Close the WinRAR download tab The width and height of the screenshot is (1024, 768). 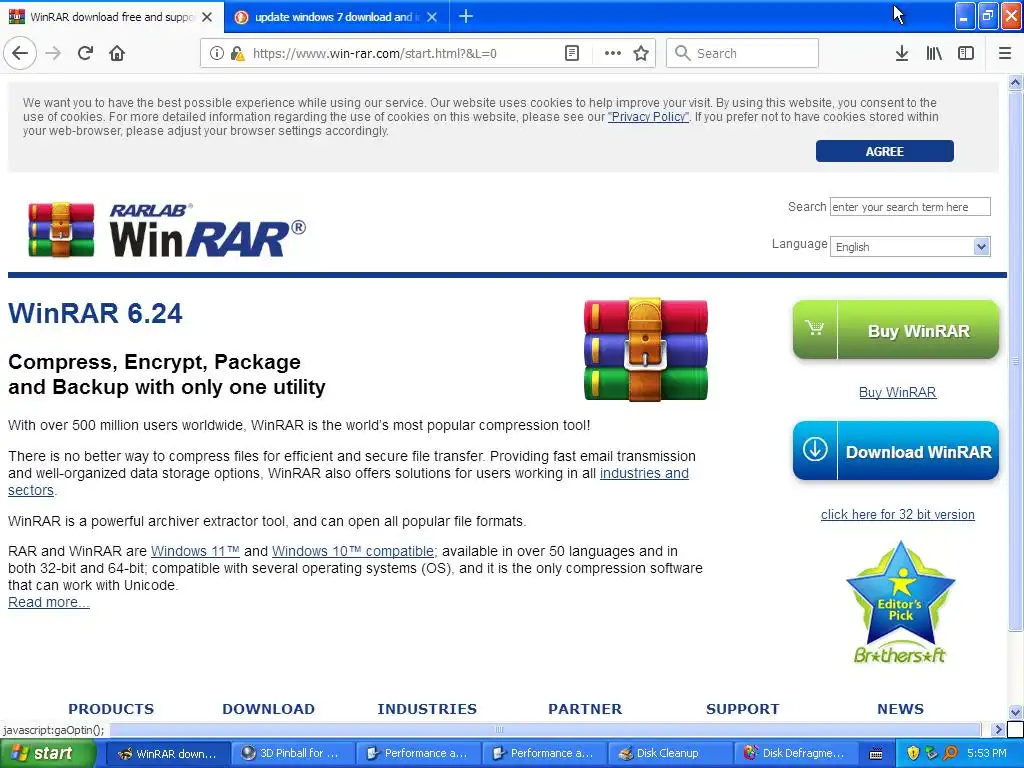(x=207, y=17)
